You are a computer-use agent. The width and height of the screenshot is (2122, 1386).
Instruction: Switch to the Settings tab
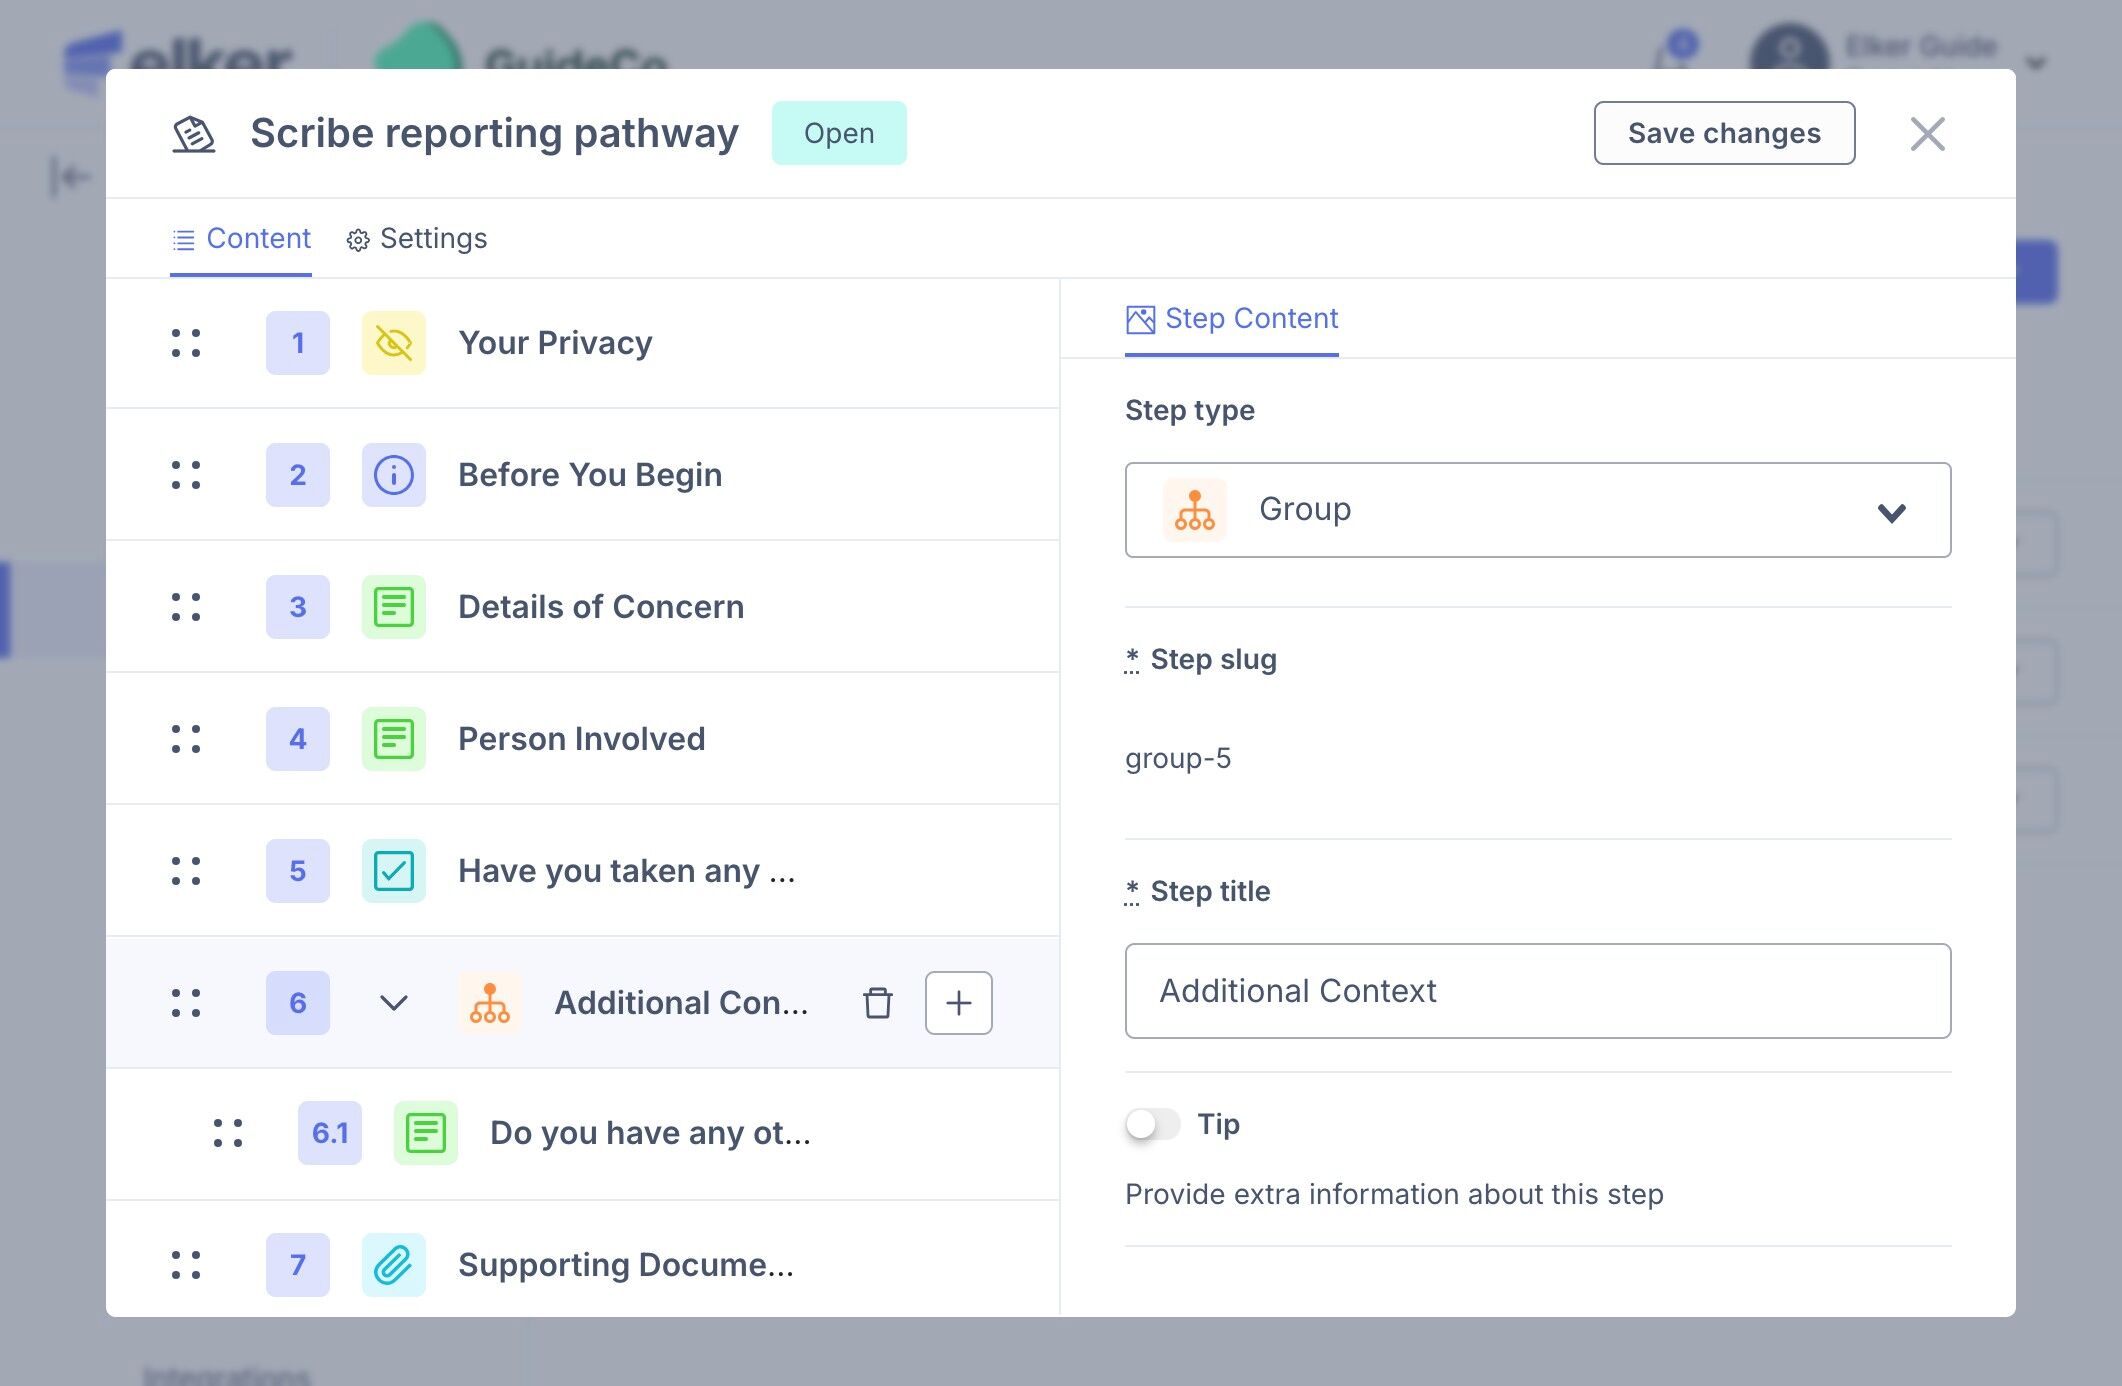pyautogui.click(x=417, y=239)
